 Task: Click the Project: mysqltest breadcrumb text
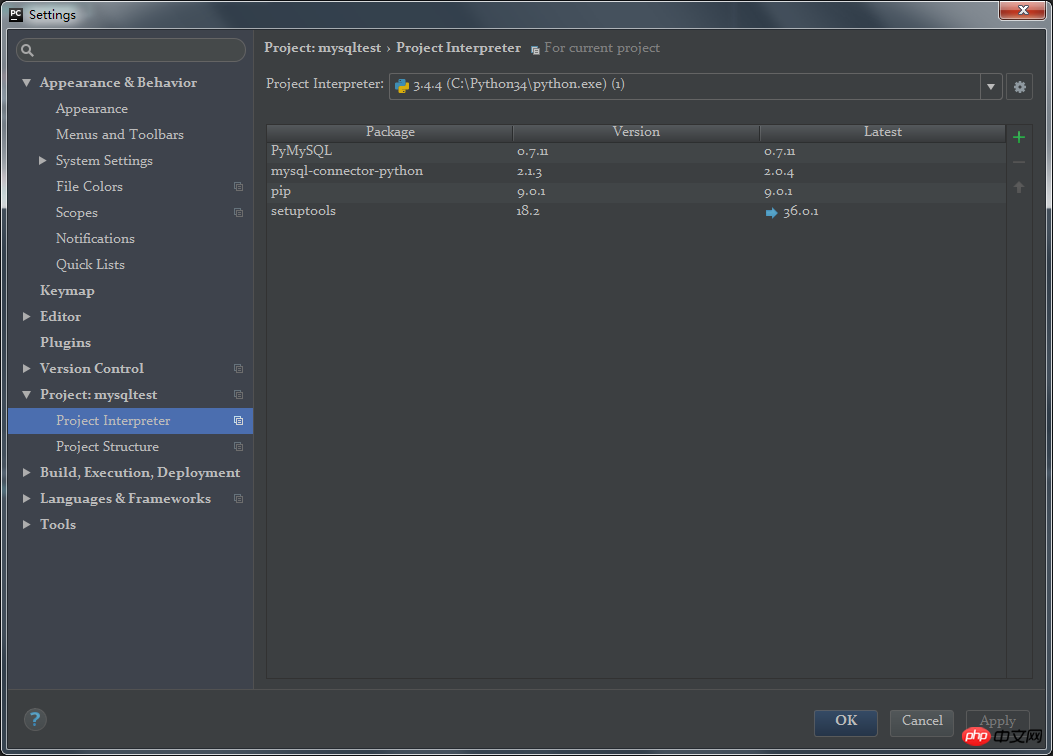pos(322,48)
